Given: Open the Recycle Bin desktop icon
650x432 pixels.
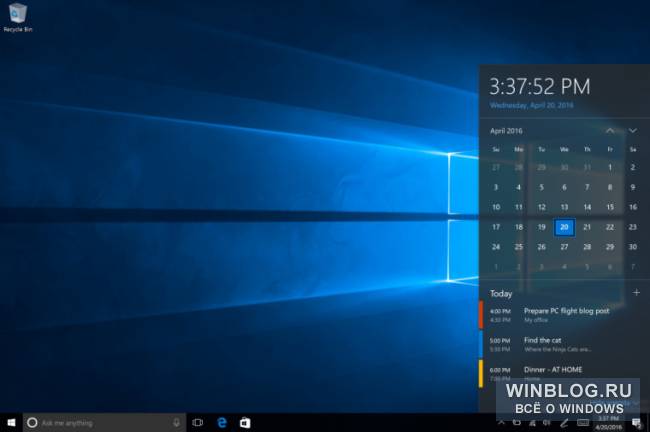Looking at the screenshot, I should tap(17, 17).
